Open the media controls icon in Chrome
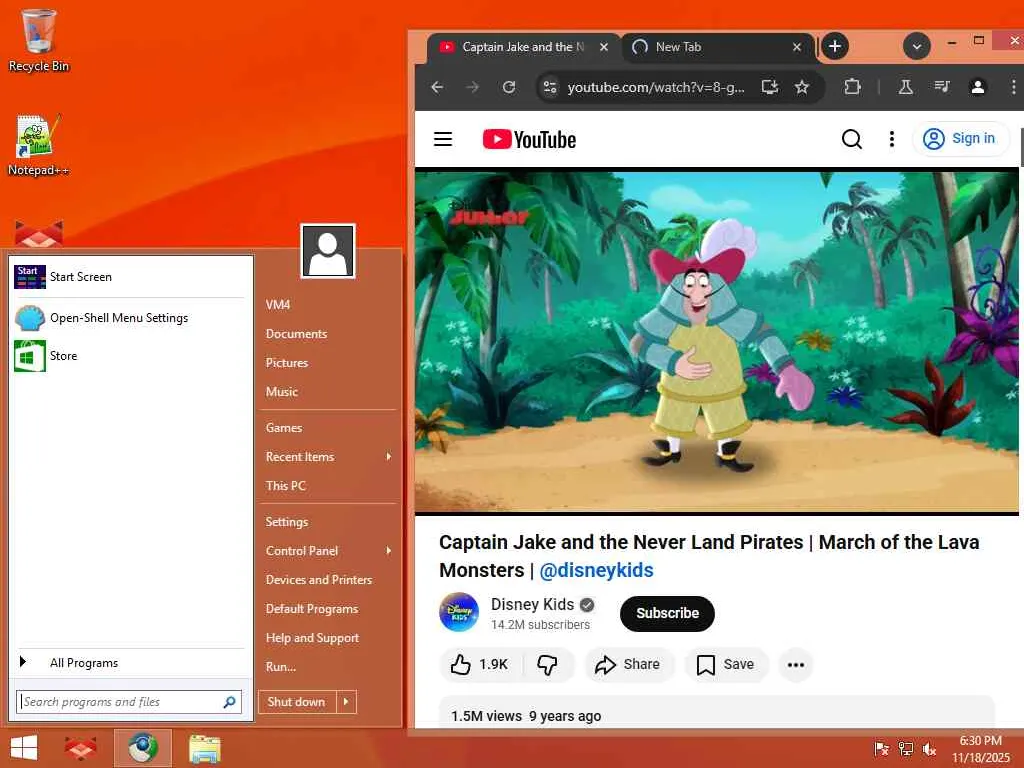The height and width of the screenshot is (768, 1024). coord(942,87)
